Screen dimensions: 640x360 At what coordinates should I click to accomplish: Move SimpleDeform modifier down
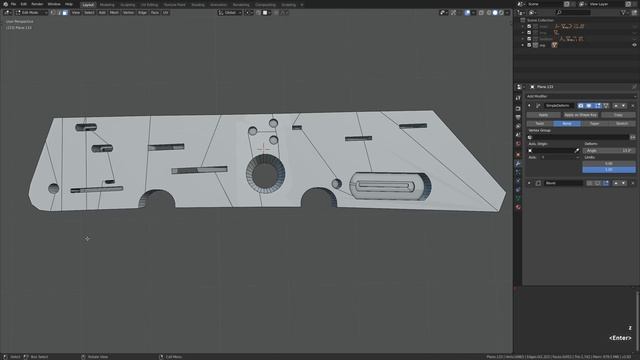pyautogui.click(x=624, y=106)
